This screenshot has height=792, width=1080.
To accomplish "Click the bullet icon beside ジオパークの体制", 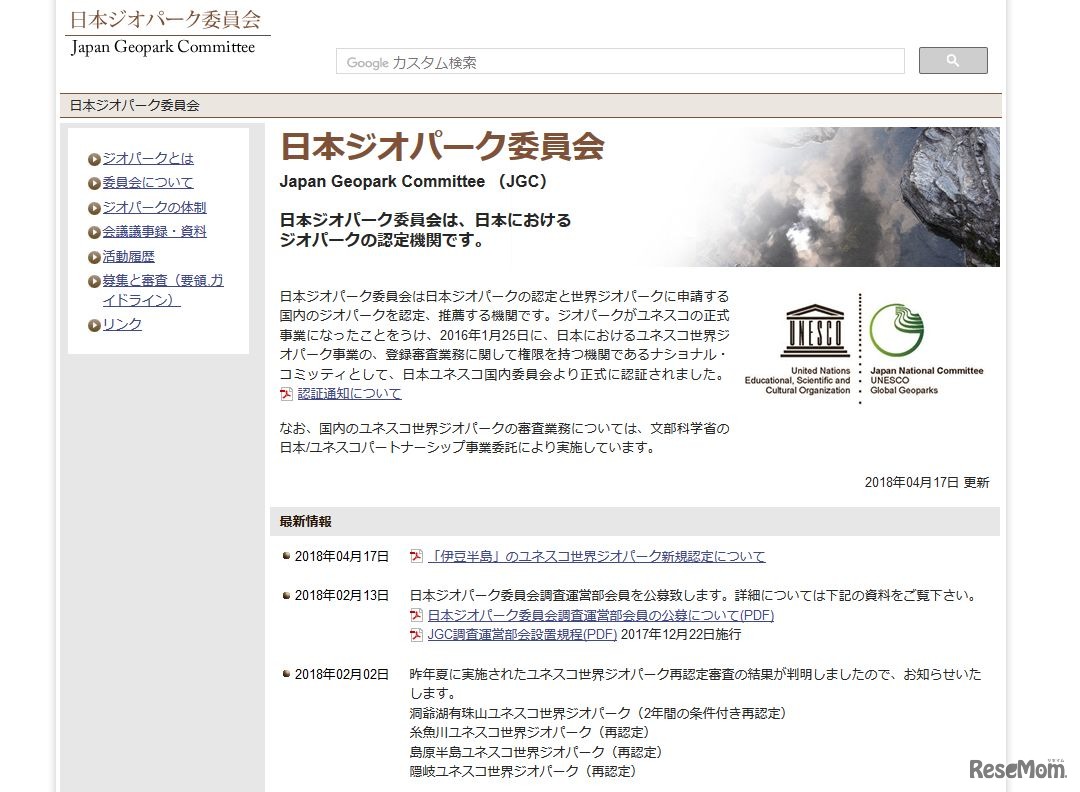I will pos(94,209).
